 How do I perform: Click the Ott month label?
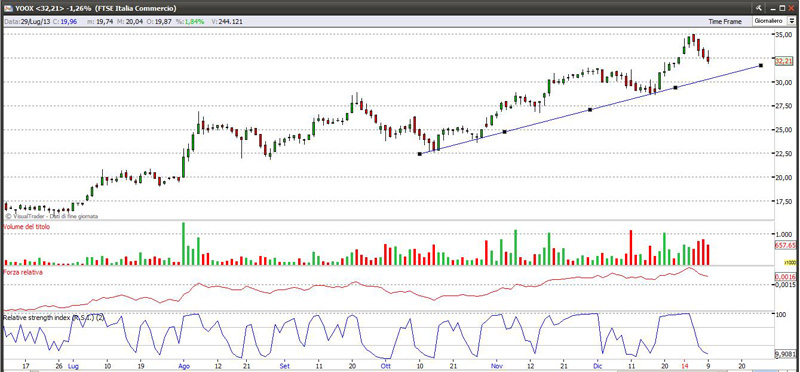(385, 366)
